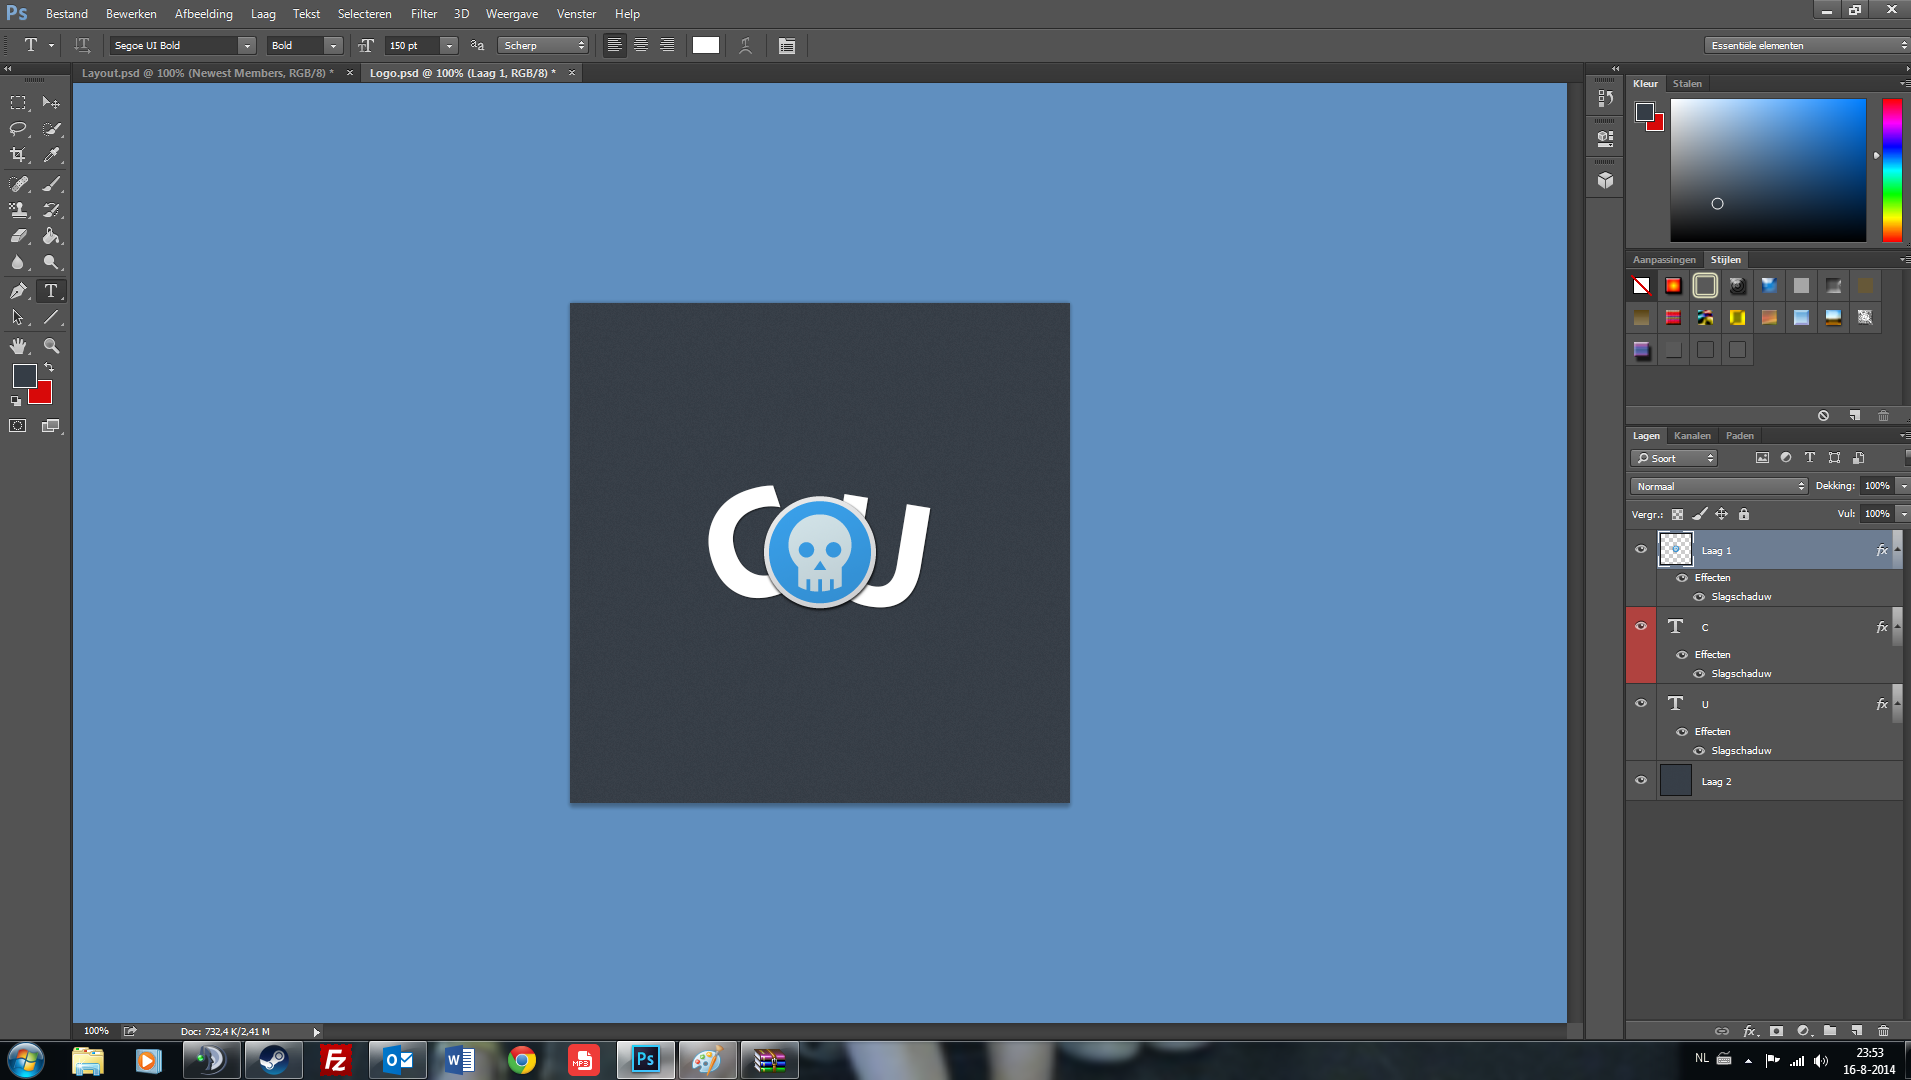
Task: Hide the C text layer
Action: 1641,626
